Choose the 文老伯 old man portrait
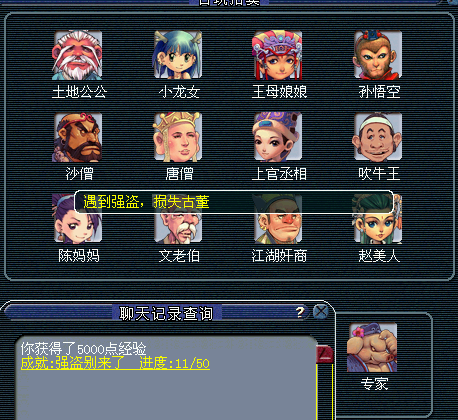This screenshot has height=420, width=458. (x=178, y=219)
